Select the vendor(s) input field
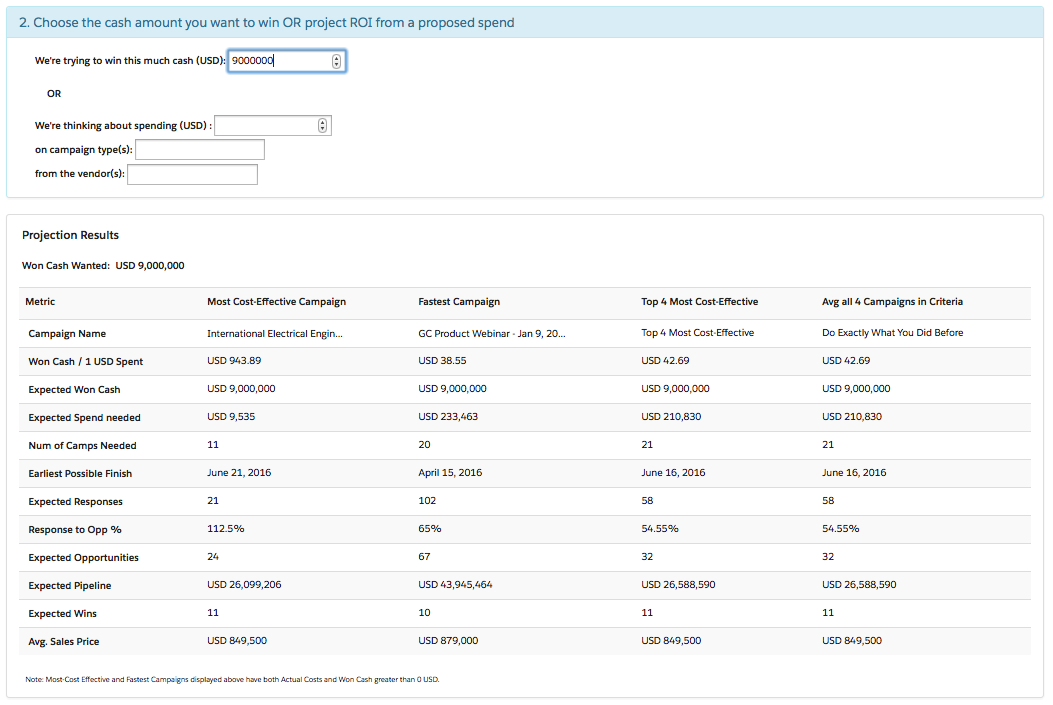Viewport: 1053px width, 705px height. coord(192,175)
